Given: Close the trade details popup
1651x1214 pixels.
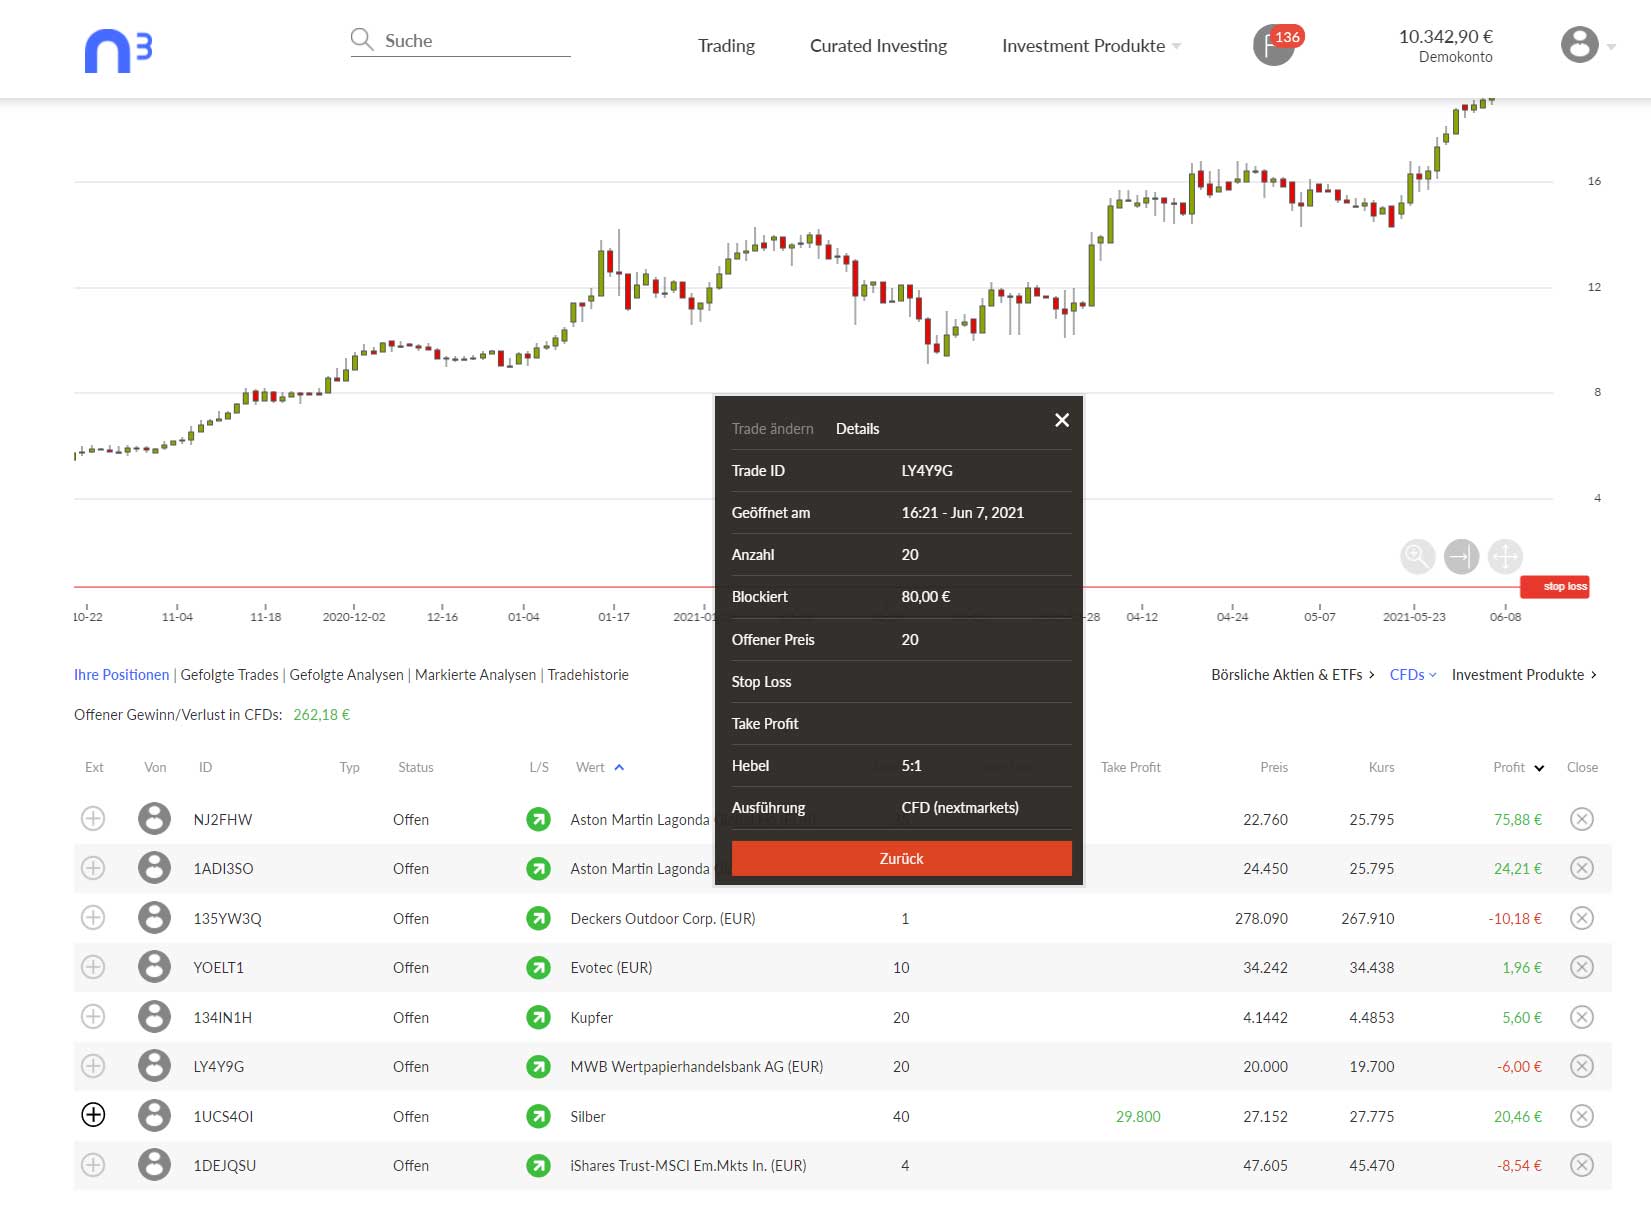Looking at the screenshot, I should pyautogui.click(x=1062, y=420).
